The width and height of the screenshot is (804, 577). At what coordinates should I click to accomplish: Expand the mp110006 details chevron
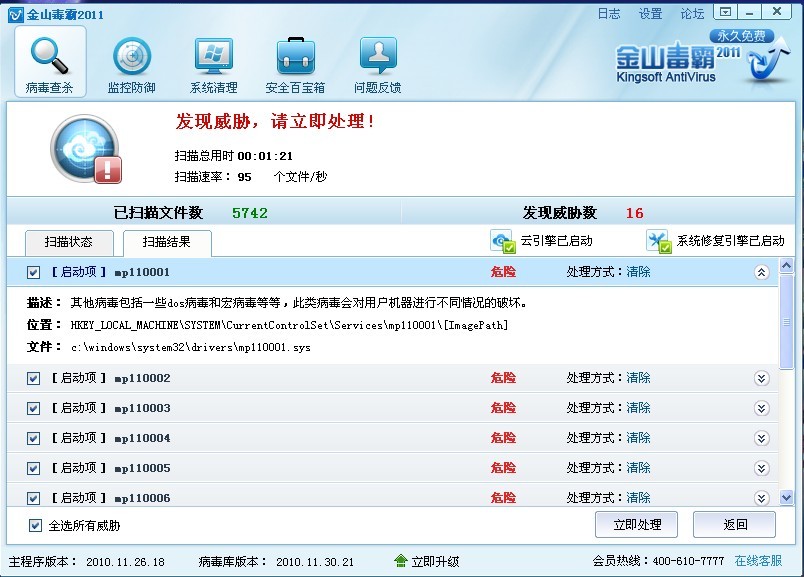(x=761, y=498)
